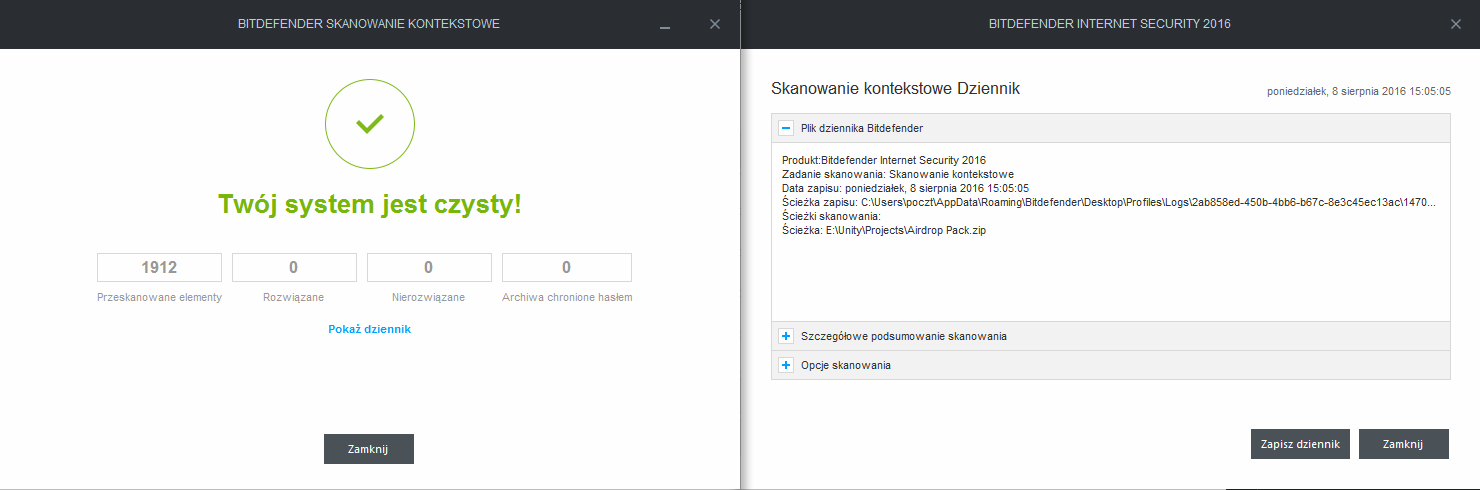The image size is (1480, 490).
Task: Click the 'Rozwiązane' label
Action: pos(294,297)
